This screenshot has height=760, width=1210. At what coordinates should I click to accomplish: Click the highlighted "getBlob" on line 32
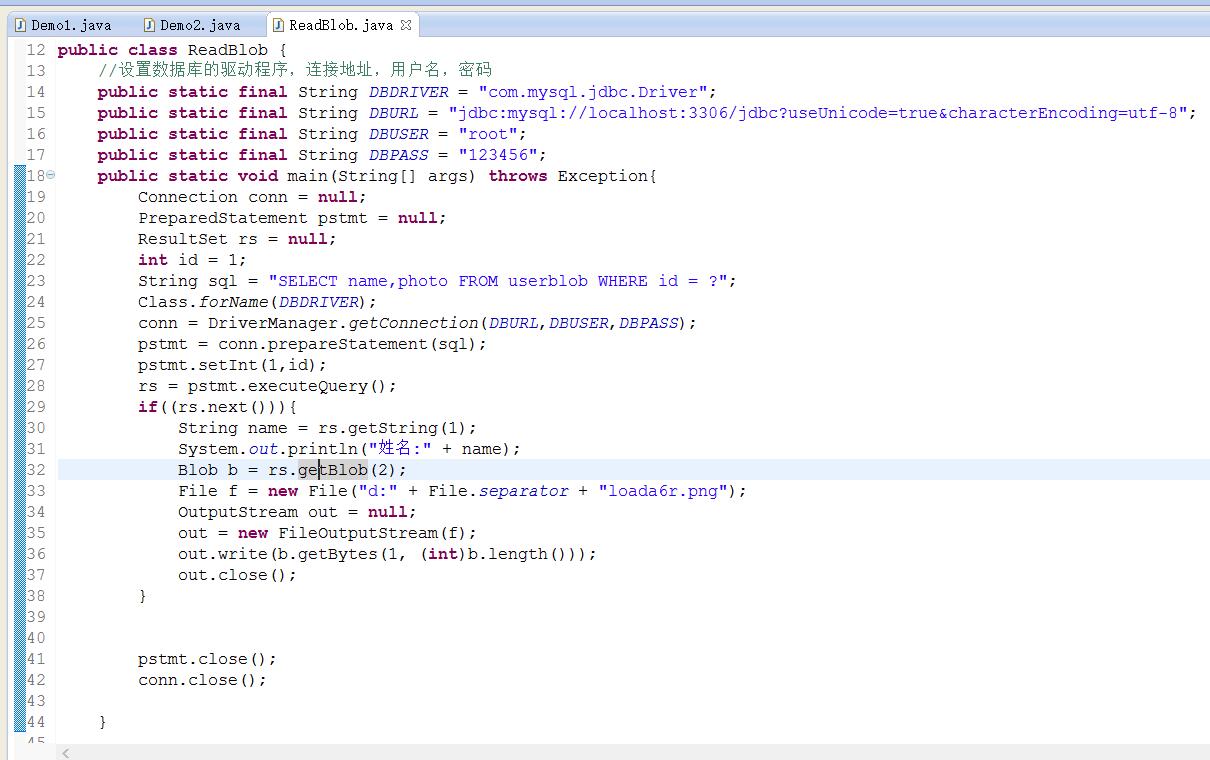click(x=333, y=470)
